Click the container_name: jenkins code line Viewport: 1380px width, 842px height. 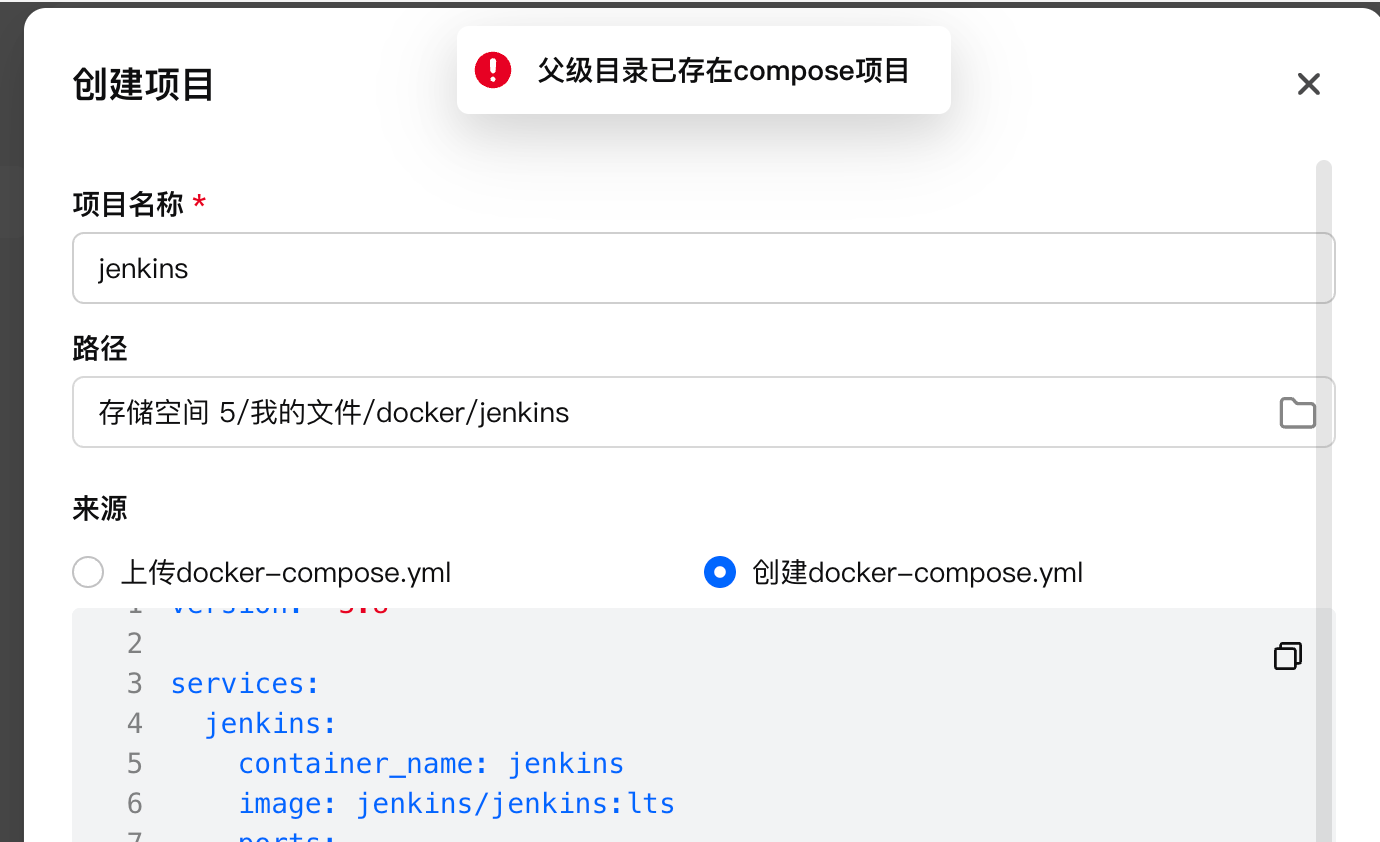(431, 763)
